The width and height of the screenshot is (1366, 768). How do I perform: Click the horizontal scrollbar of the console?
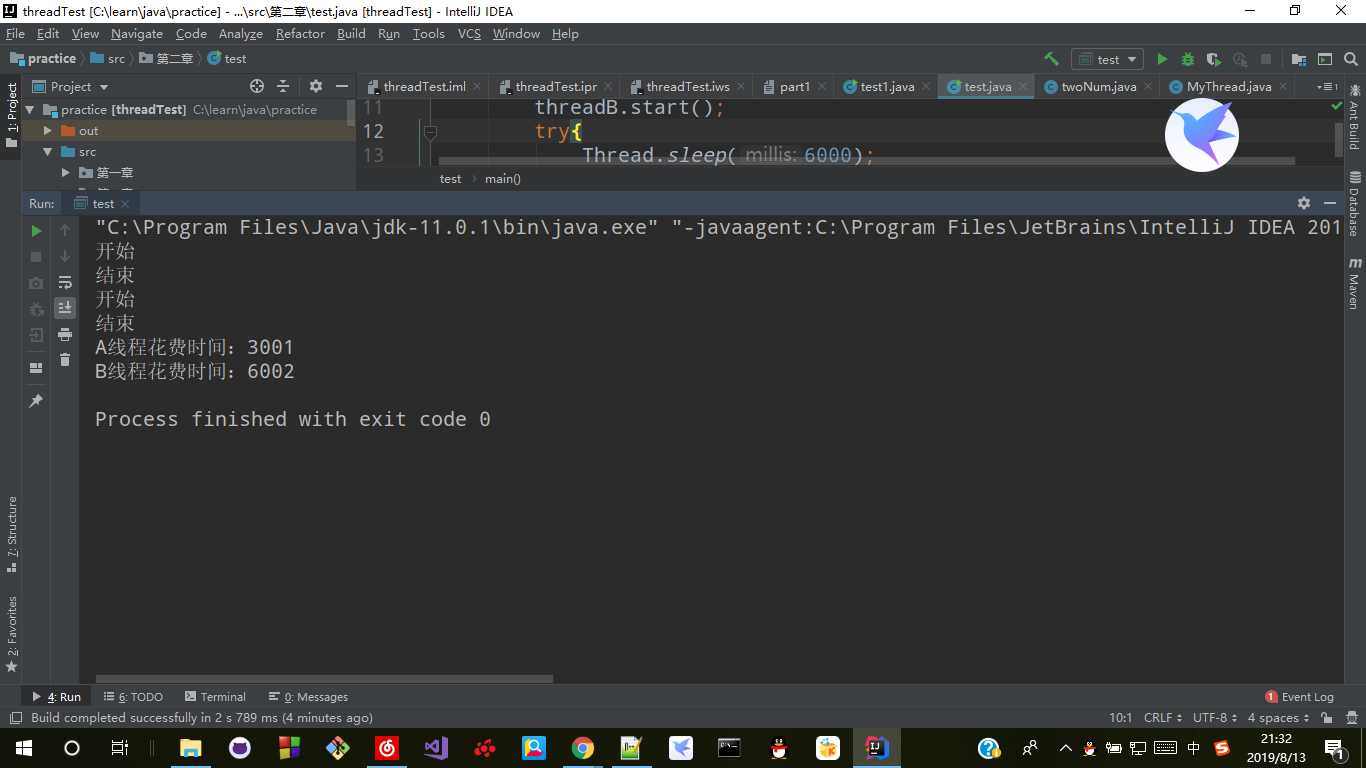324,679
